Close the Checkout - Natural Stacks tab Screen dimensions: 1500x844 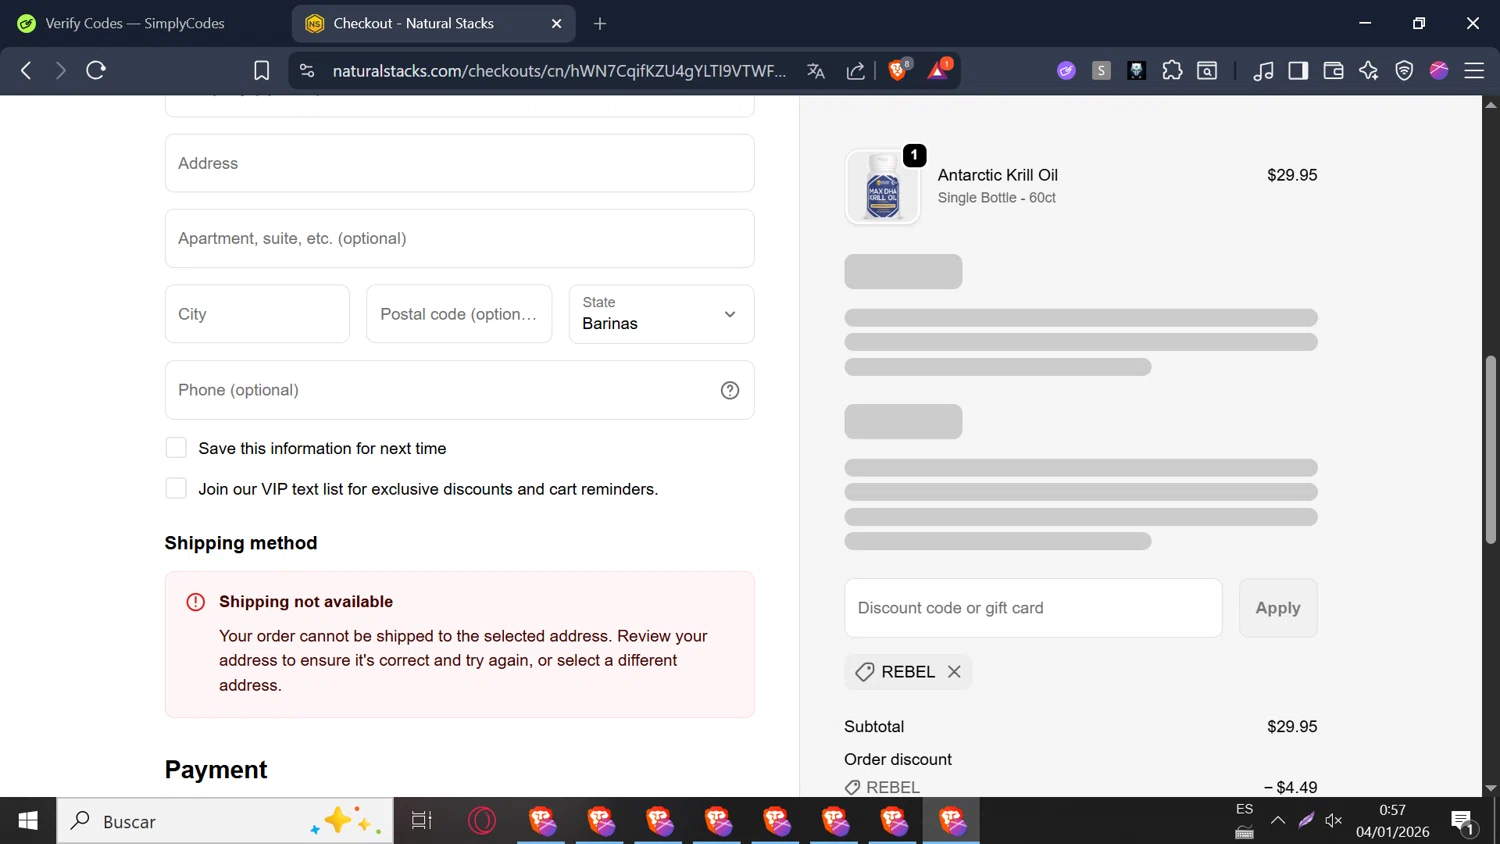pyautogui.click(x=557, y=23)
